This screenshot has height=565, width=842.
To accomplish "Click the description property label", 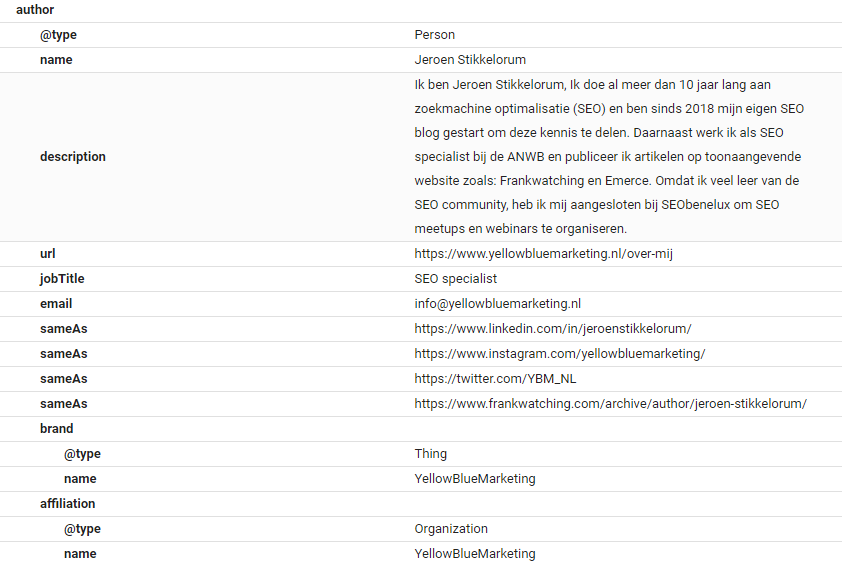I will pyautogui.click(x=73, y=157).
